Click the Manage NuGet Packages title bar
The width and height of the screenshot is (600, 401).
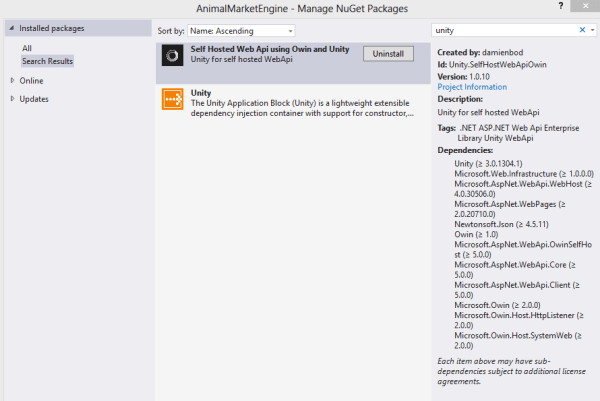(x=300, y=8)
